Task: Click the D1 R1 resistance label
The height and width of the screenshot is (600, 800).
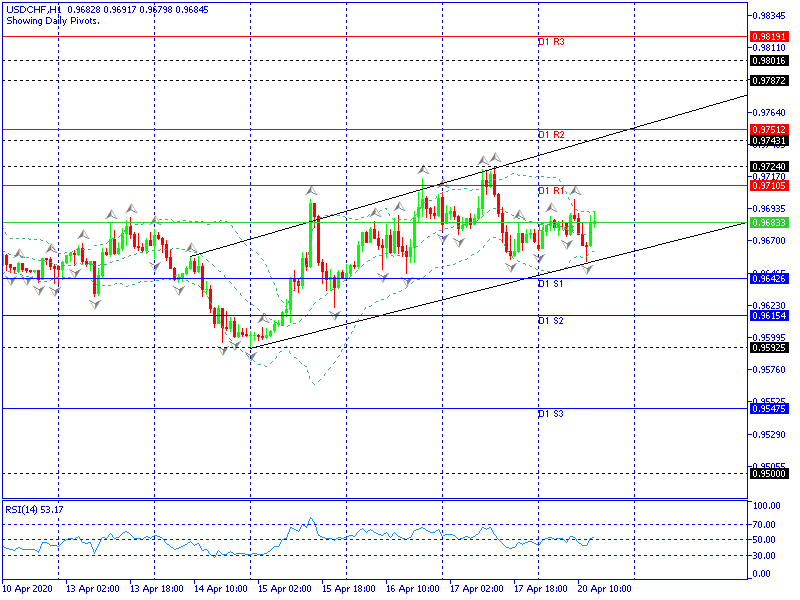Action: pyautogui.click(x=551, y=190)
